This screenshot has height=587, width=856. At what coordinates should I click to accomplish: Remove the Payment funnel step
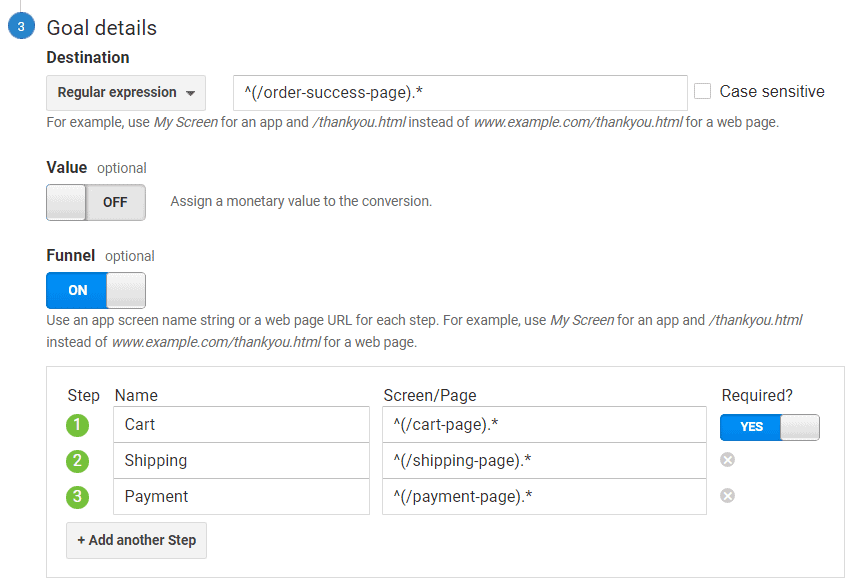[x=727, y=496]
